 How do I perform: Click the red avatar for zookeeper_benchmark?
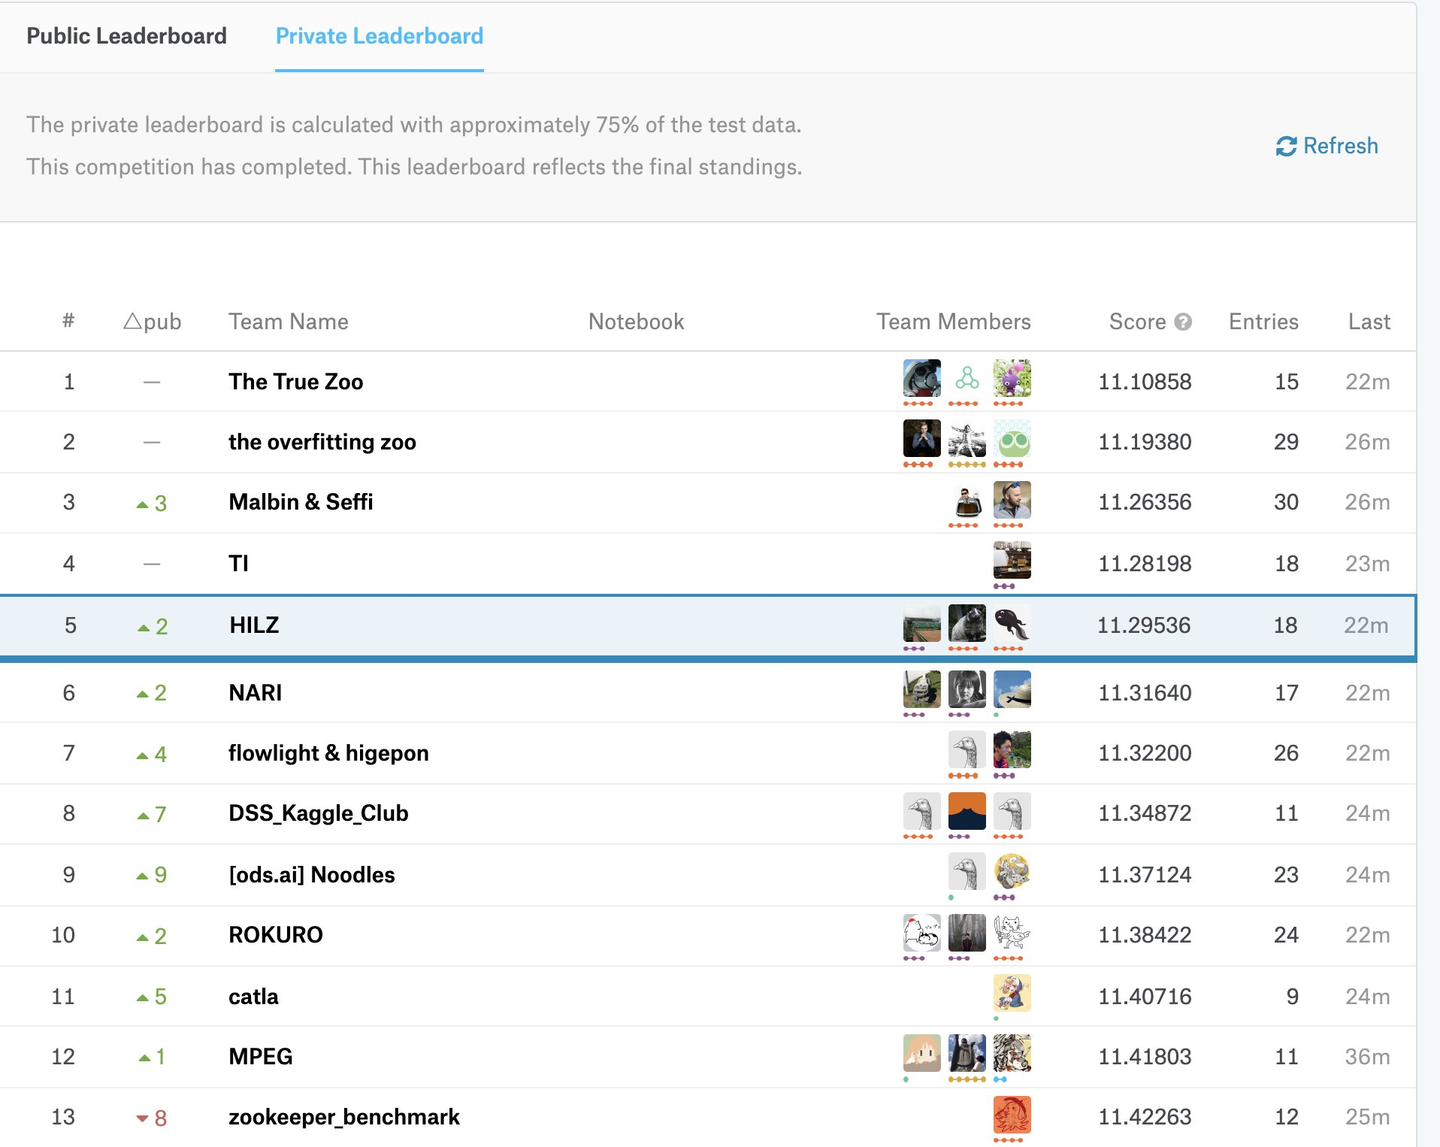click(1012, 1114)
